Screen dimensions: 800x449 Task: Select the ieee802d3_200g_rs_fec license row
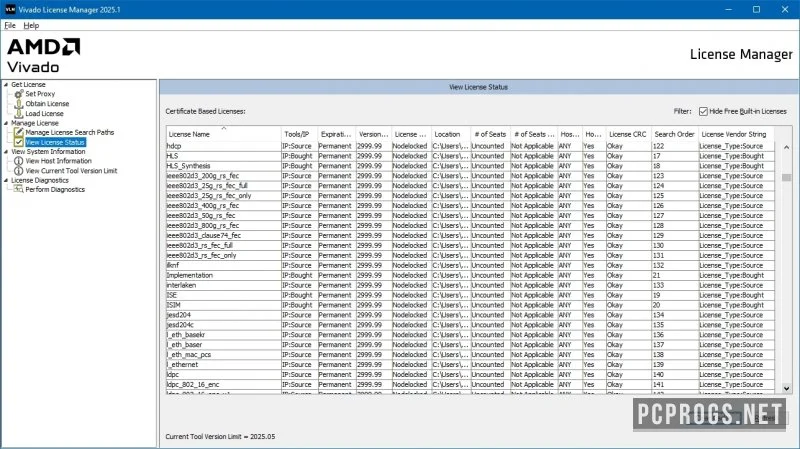pos(470,176)
